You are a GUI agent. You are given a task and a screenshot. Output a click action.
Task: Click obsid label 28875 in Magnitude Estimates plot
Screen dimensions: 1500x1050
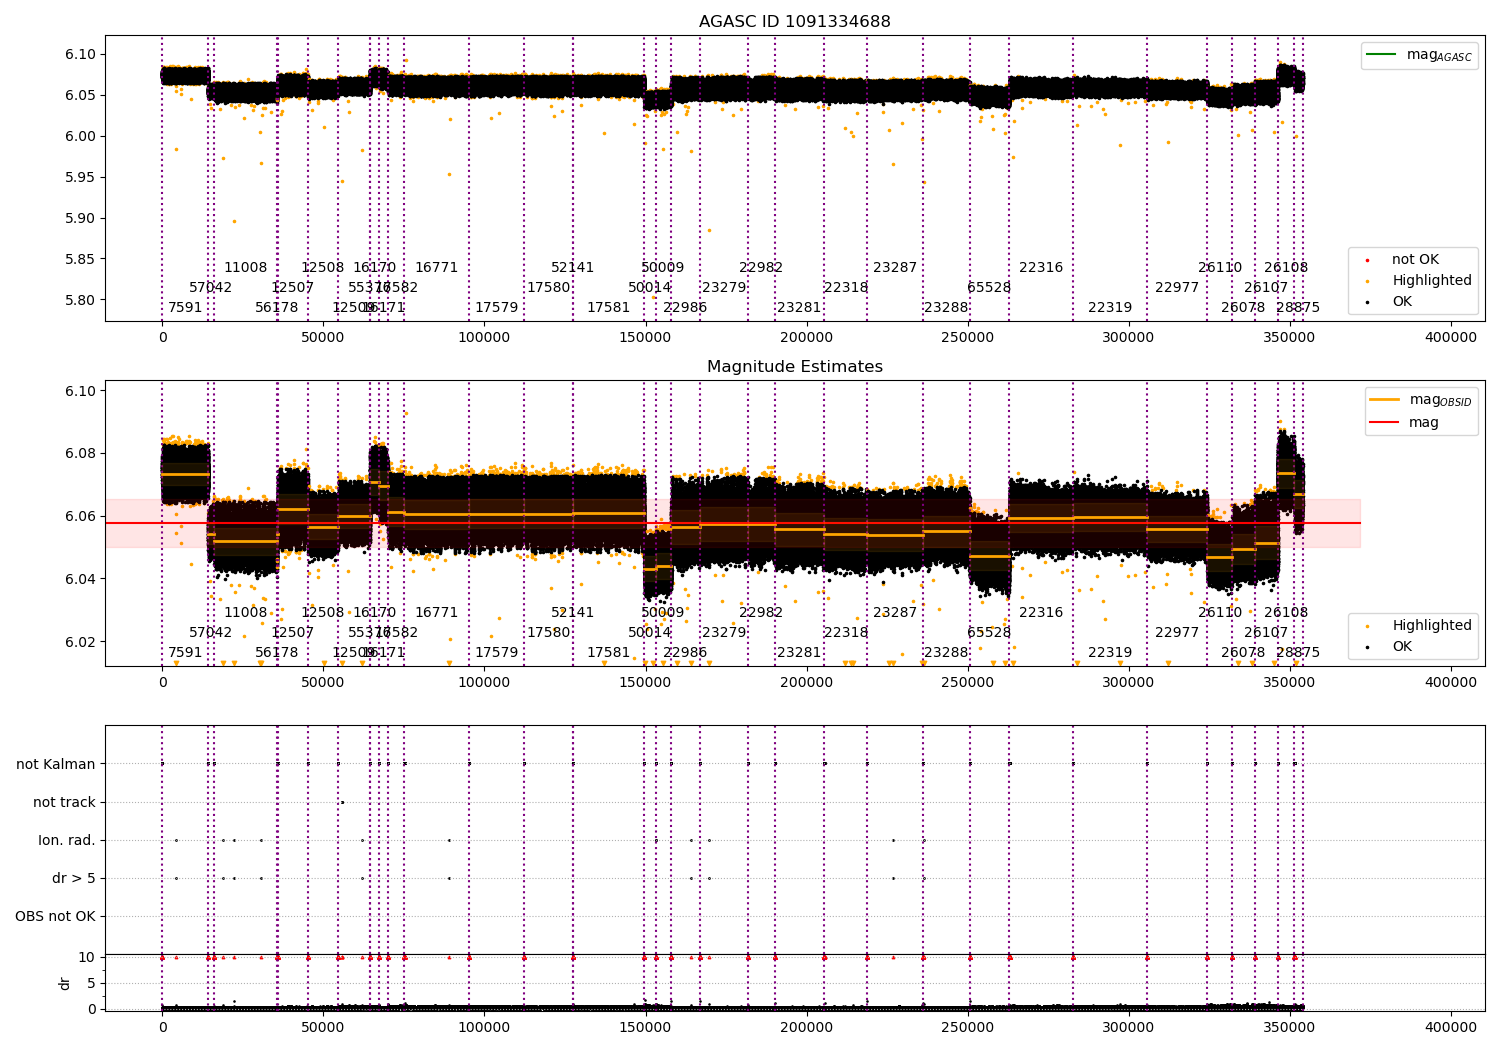[x=1297, y=652]
